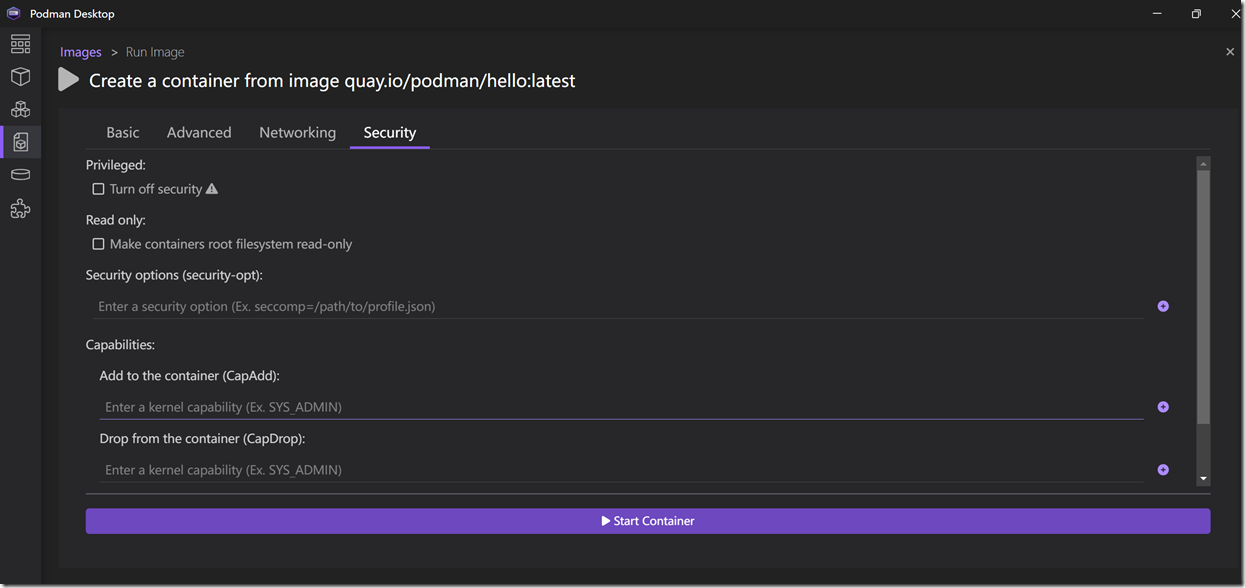
Task: Click the plus icon beside CapDrop field
Action: point(1163,470)
